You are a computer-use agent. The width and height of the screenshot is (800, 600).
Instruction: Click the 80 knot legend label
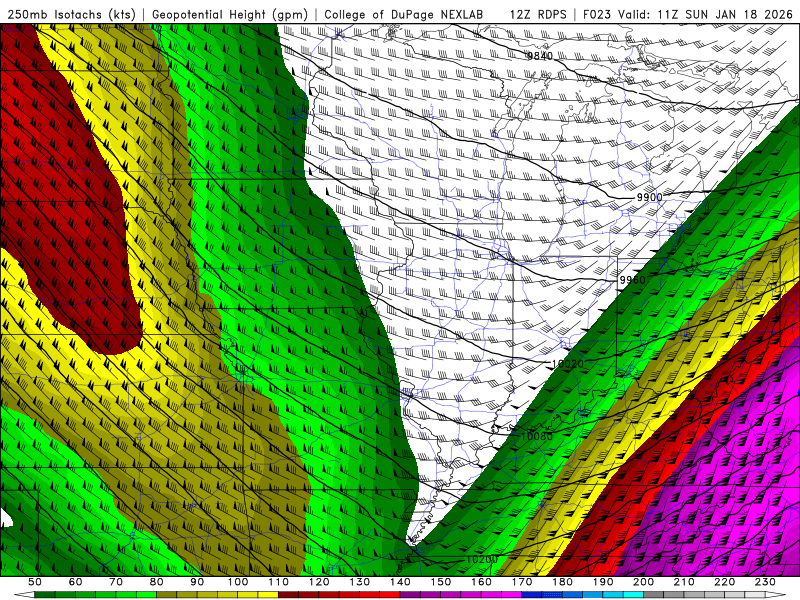pyautogui.click(x=157, y=582)
